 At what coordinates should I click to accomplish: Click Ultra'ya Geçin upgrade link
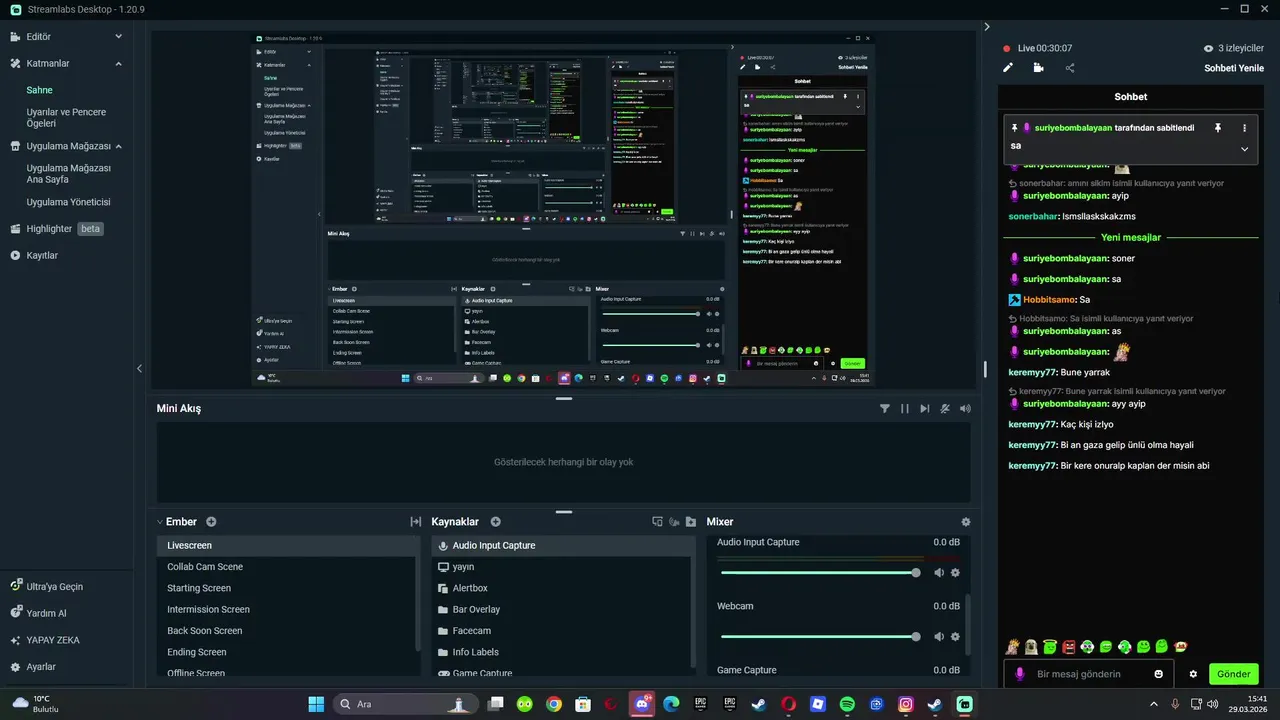(47, 586)
